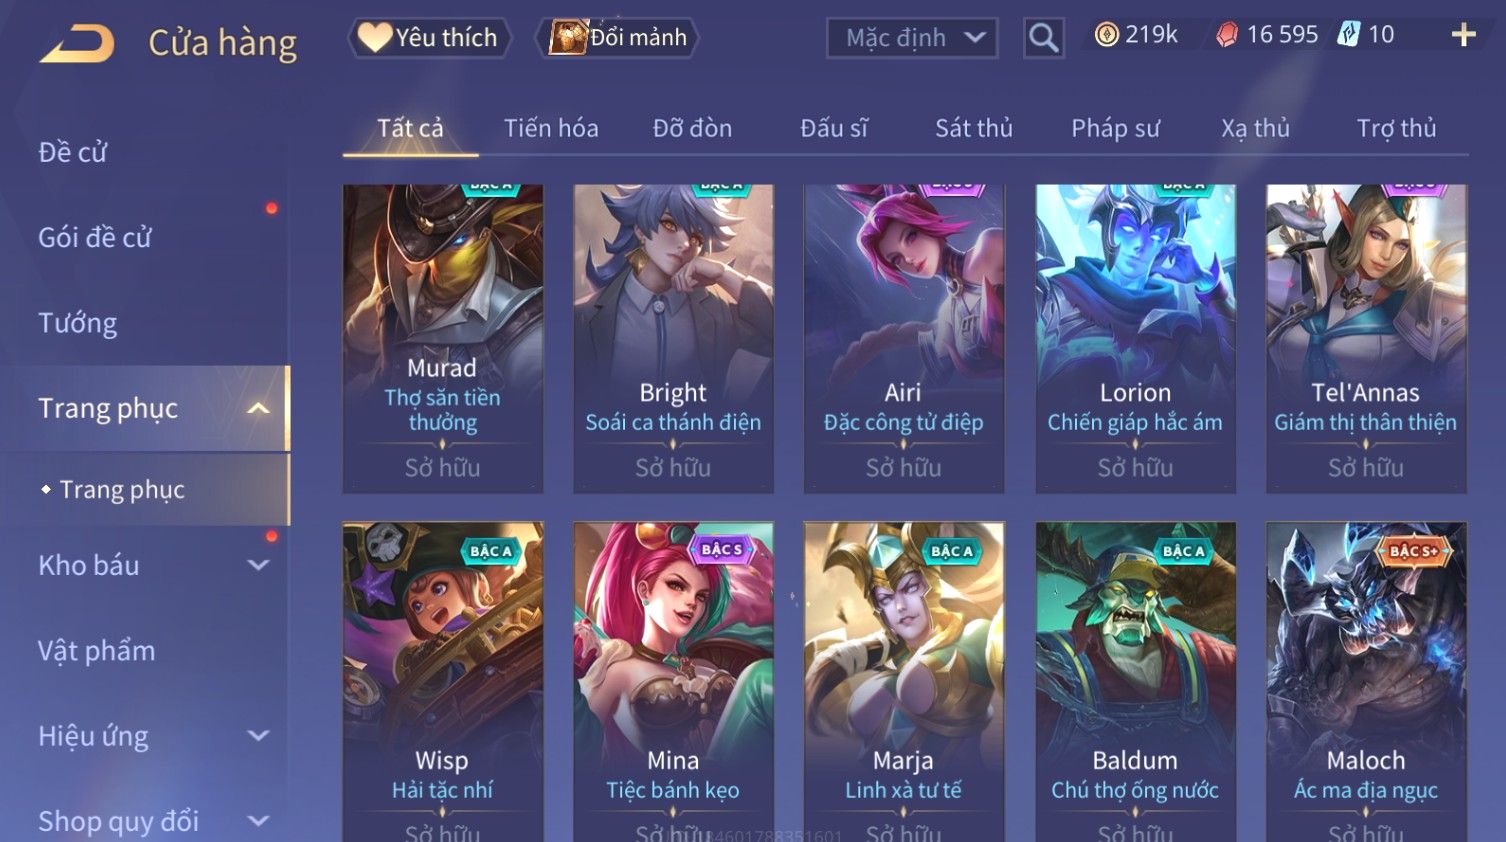Open the Murad Thợ săn tiền thưởng skin card
Screen dimensions: 1506x842
tap(443, 338)
